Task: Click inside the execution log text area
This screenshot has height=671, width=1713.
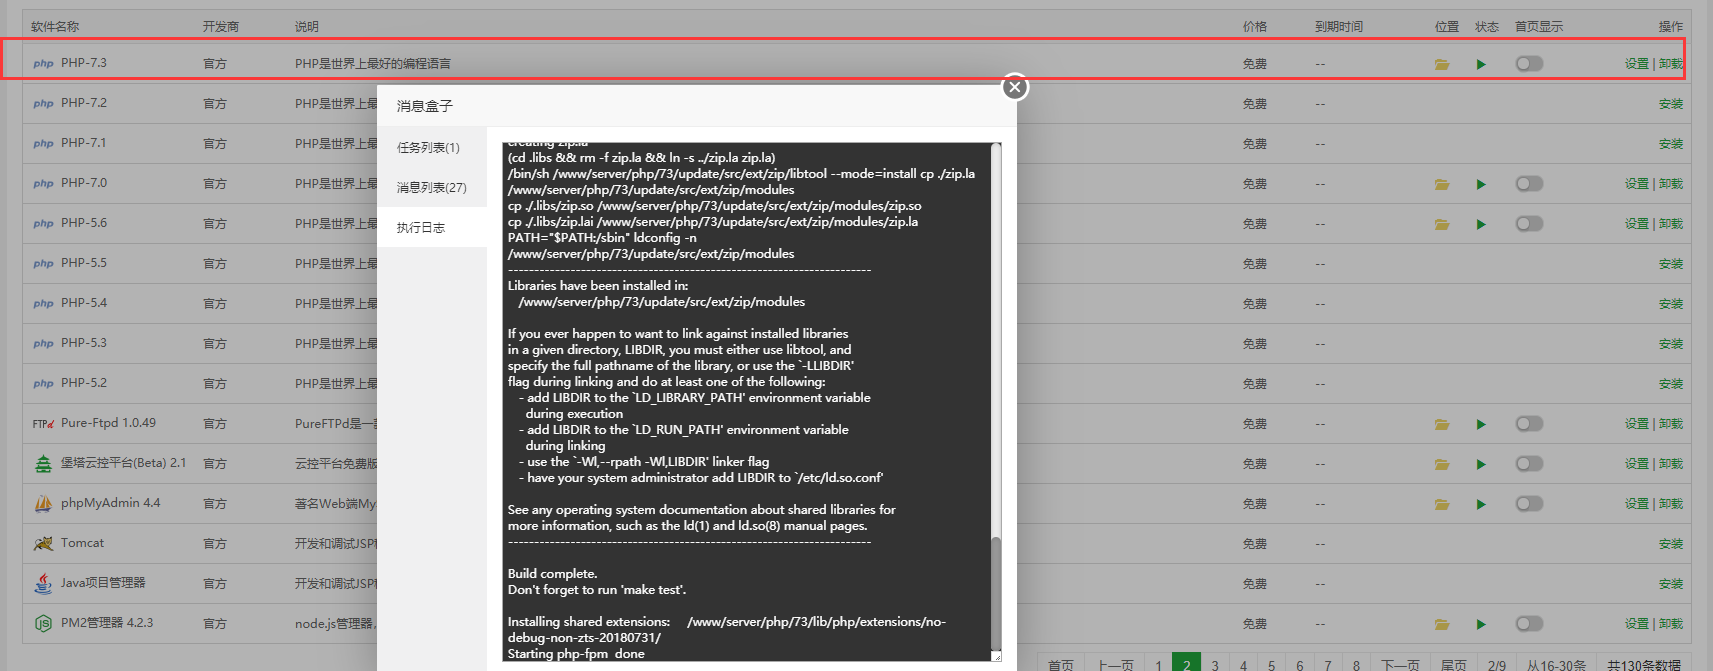Action: click(747, 402)
